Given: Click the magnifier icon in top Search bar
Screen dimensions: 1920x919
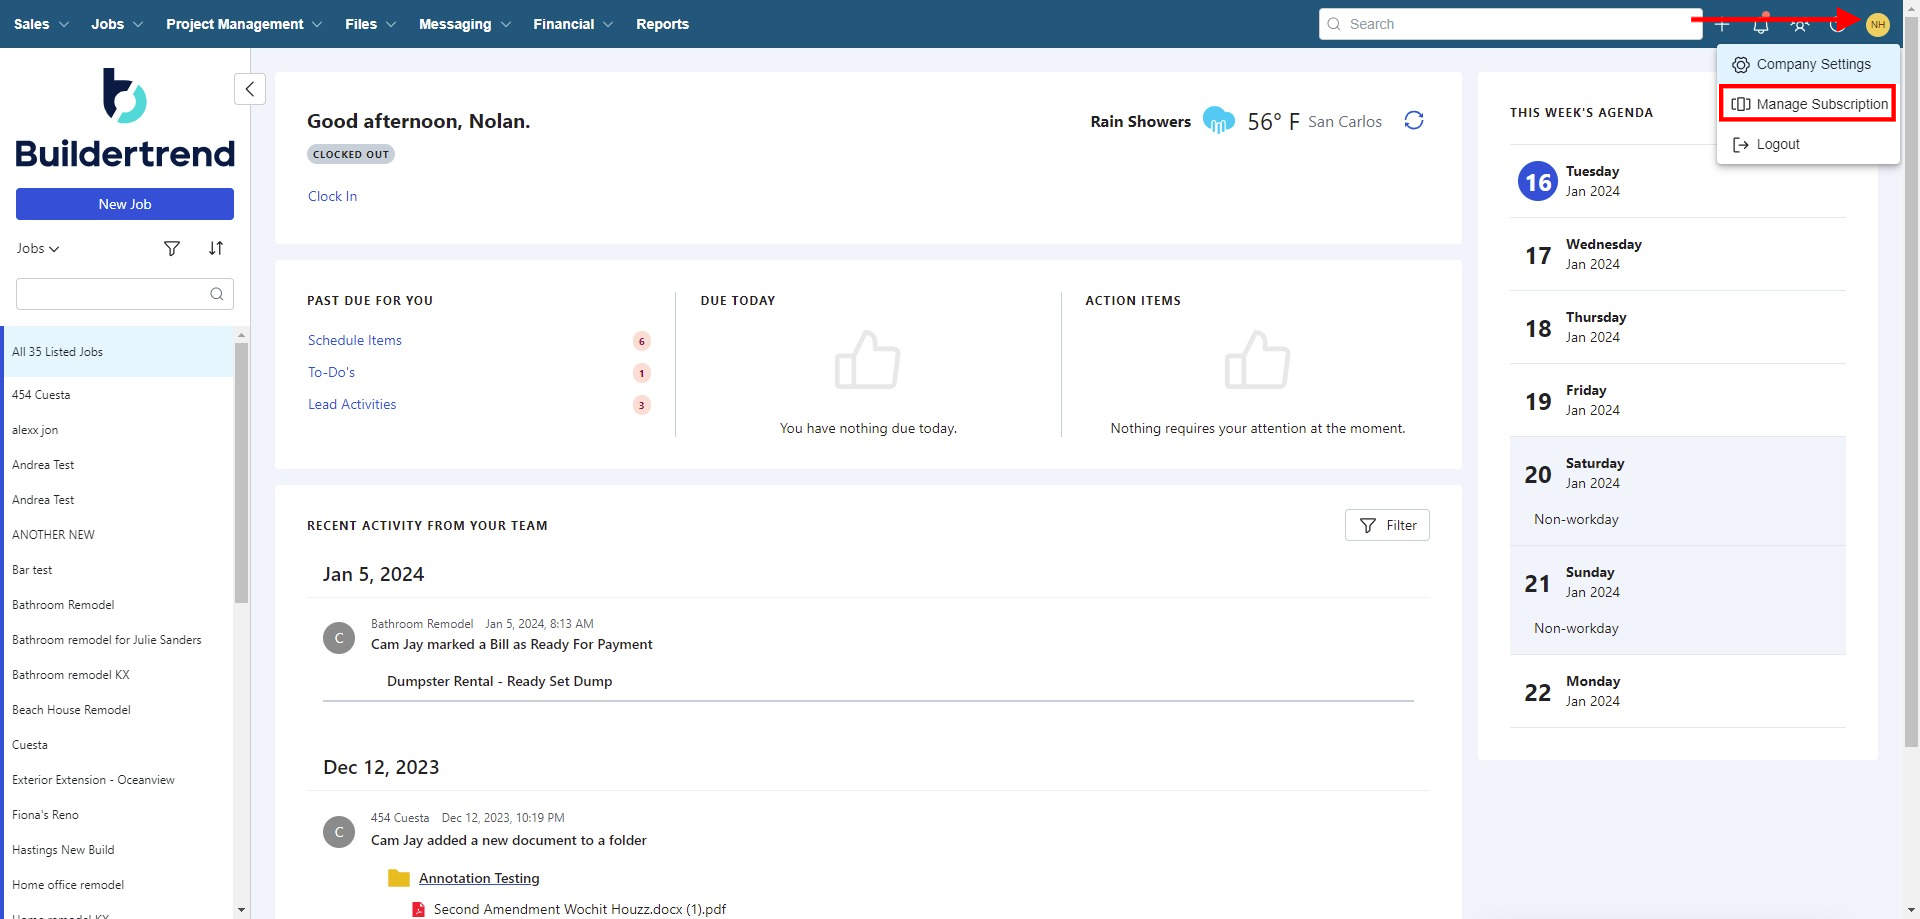Looking at the screenshot, I should tap(1334, 24).
